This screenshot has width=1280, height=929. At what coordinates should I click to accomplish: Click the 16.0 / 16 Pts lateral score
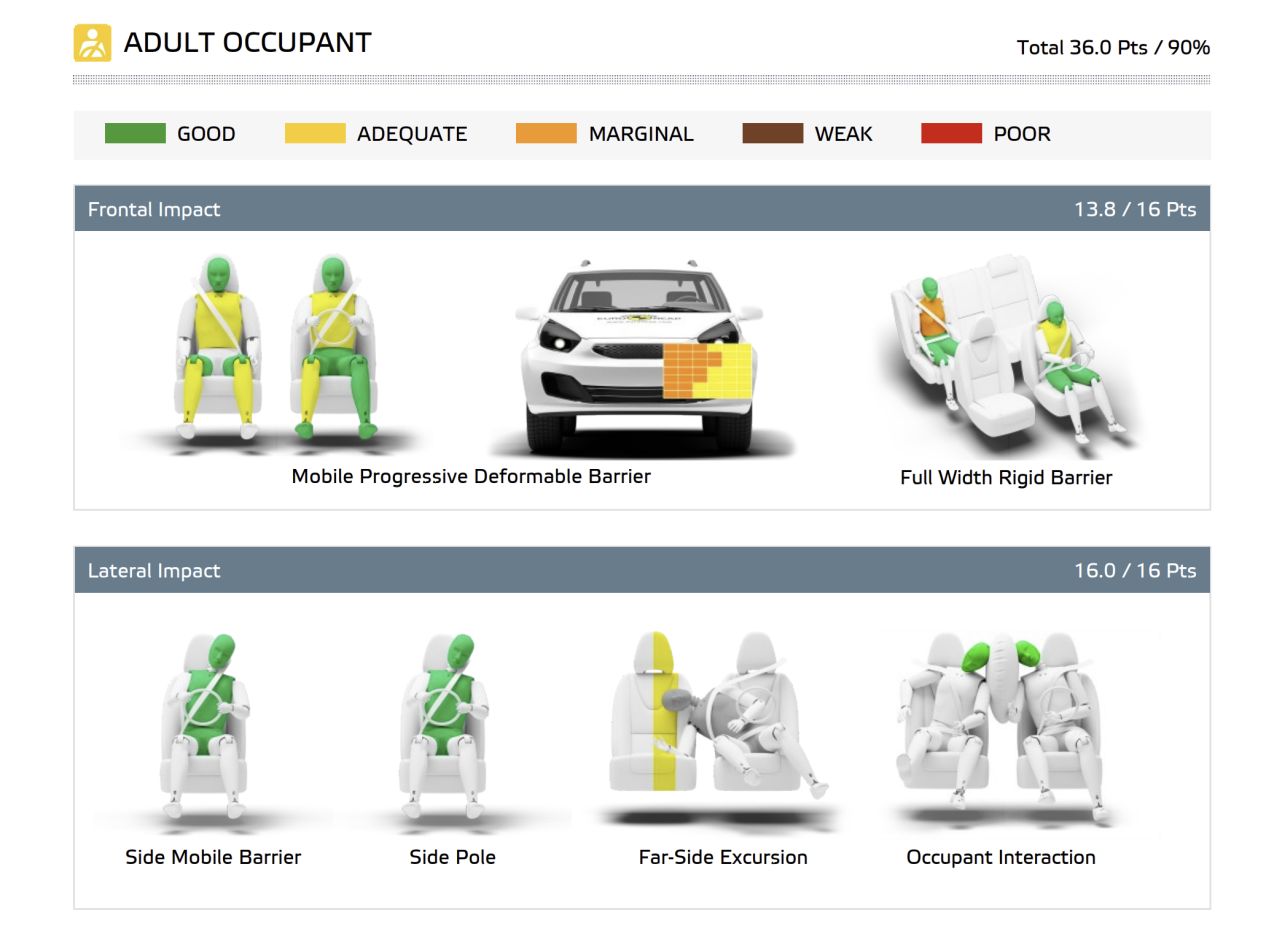point(1135,570)
